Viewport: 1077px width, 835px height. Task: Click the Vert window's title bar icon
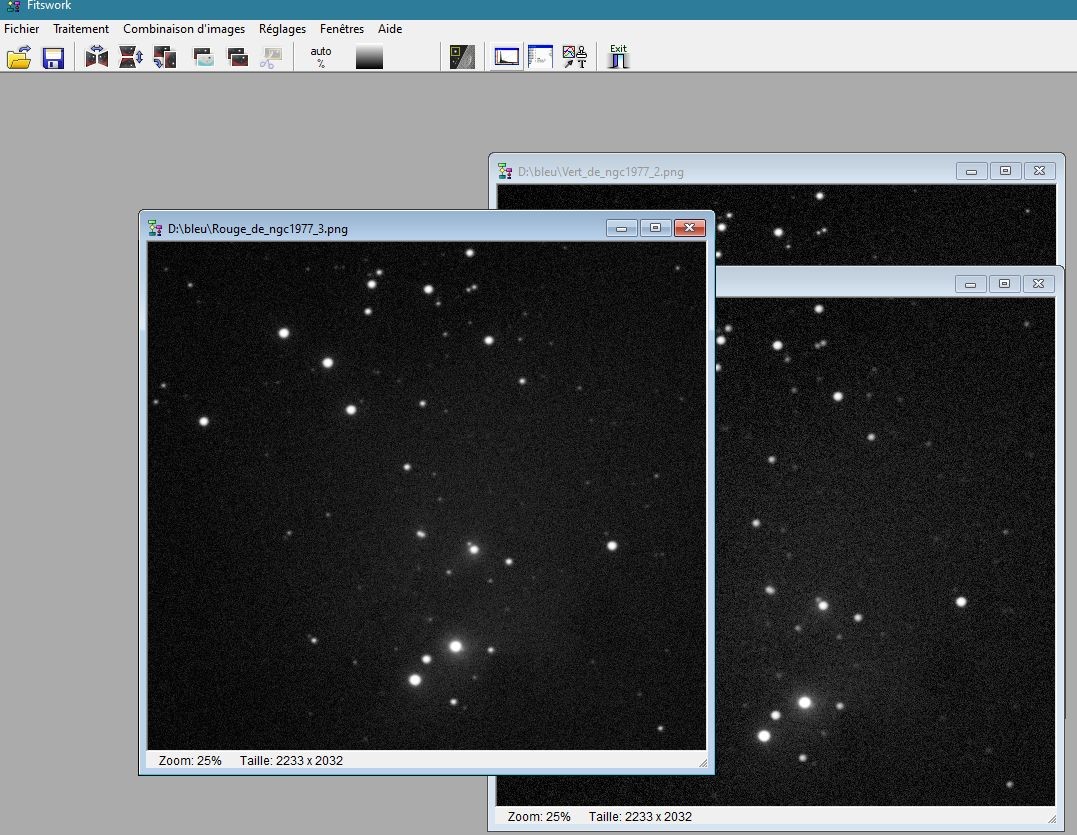pyautogui.click(x=506, y=171)
